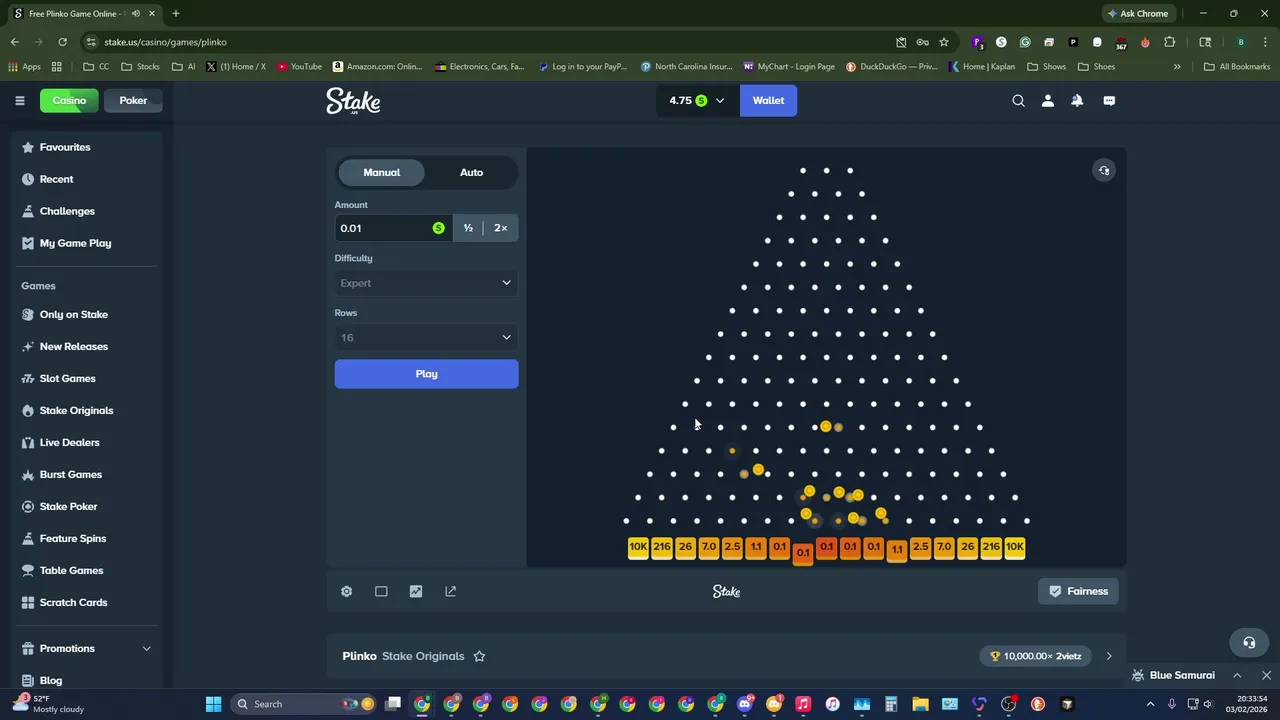The height and width of the screenshot is (720, 1280).
Task: Click the Ask Chrome button
Action: pyautogui.click(x=1138, y=14)
